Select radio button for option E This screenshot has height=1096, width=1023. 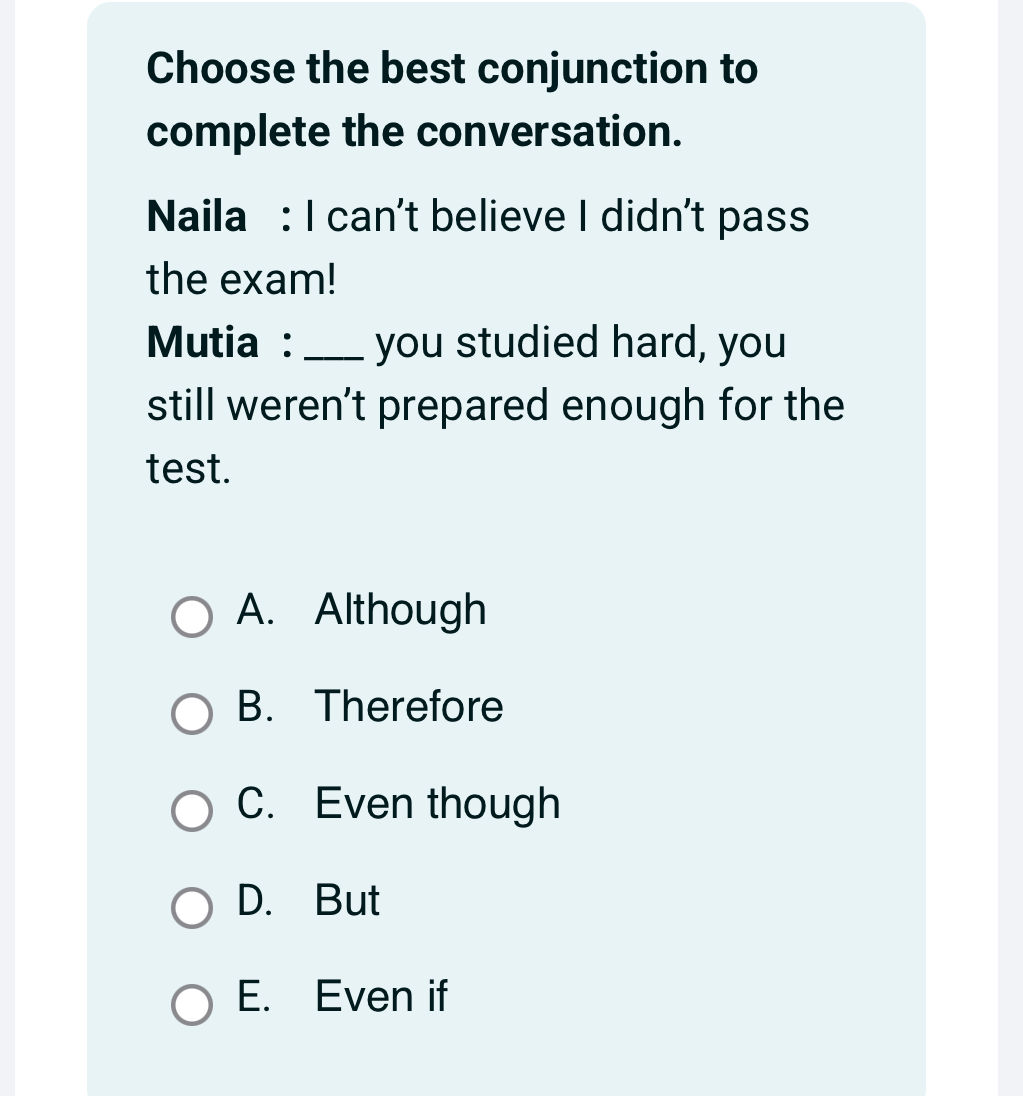191,1005
